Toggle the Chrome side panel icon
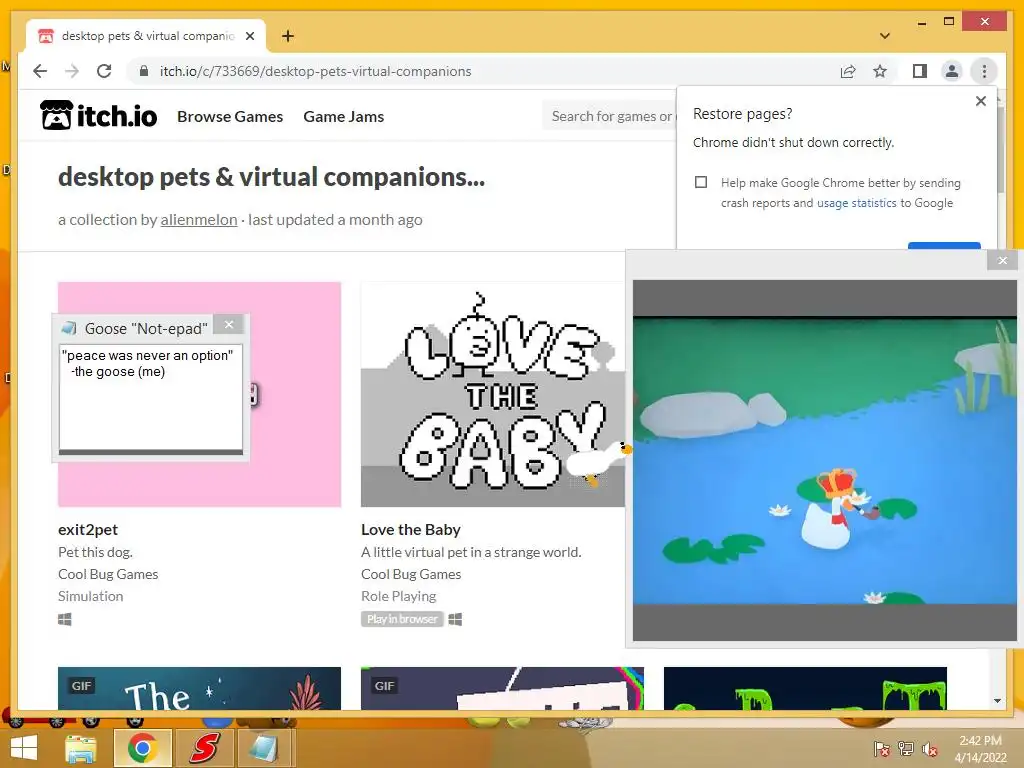 click(x=920, y=71)
